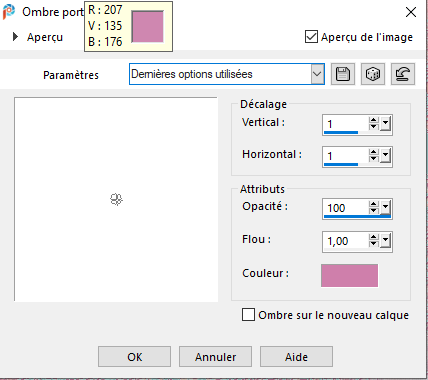Increase Vertical offset with up arrow
This screenshot has height=380, width=428.
pos(374,120)
